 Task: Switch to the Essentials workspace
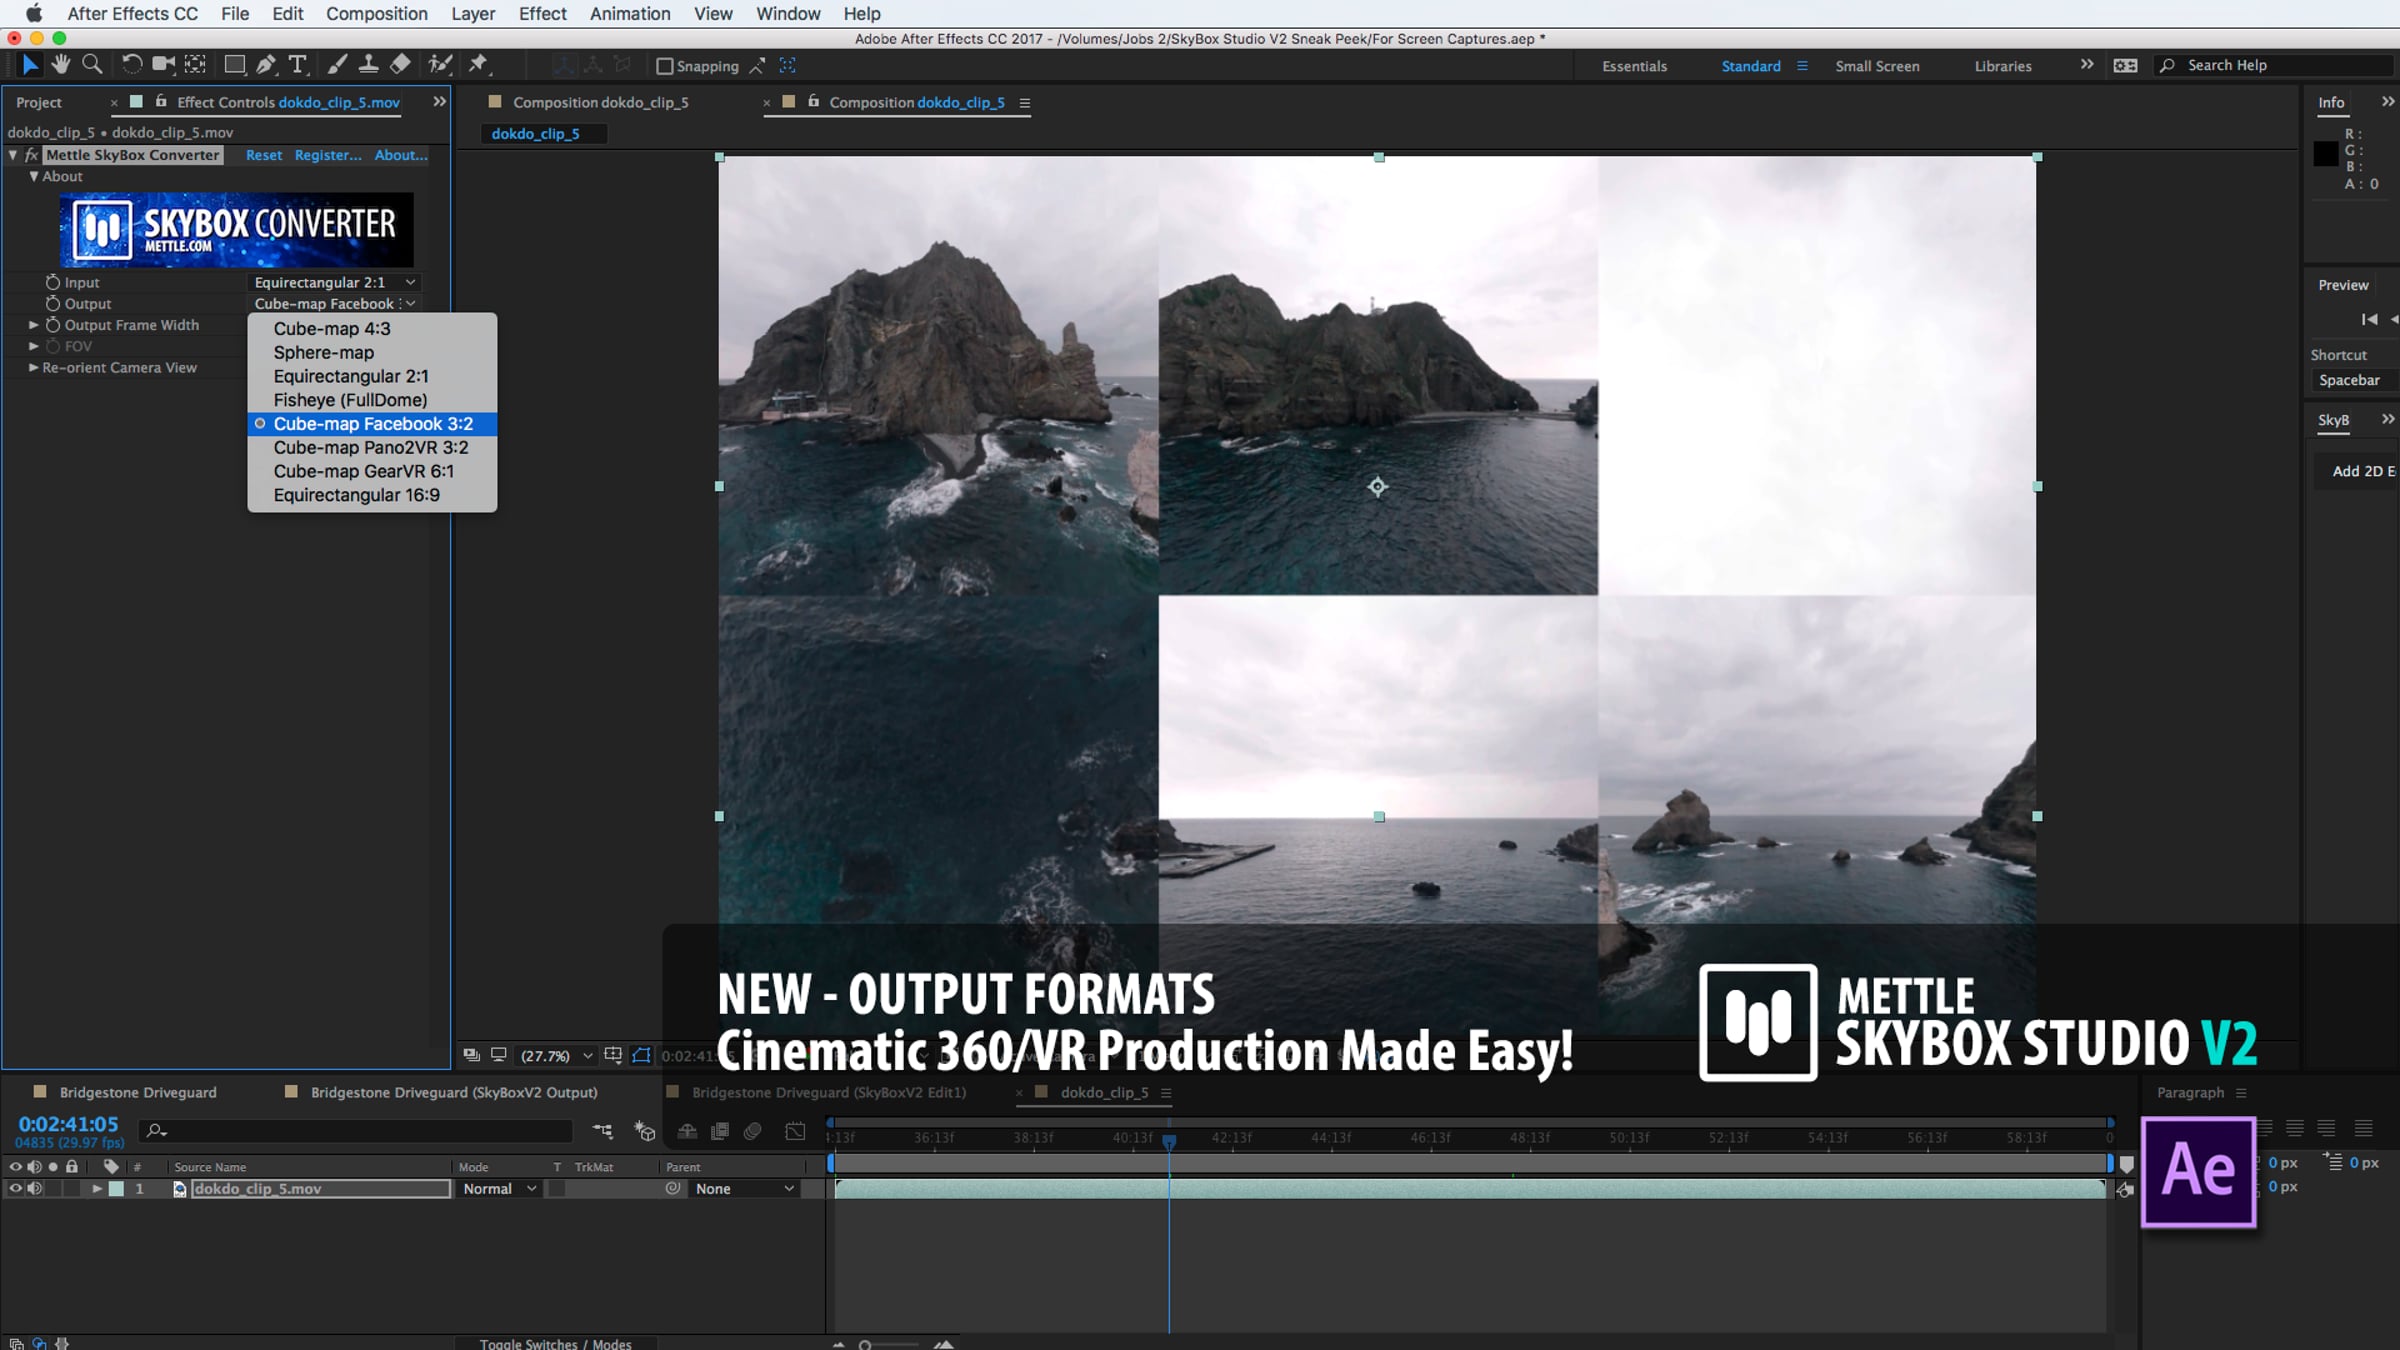(1635, 66)
